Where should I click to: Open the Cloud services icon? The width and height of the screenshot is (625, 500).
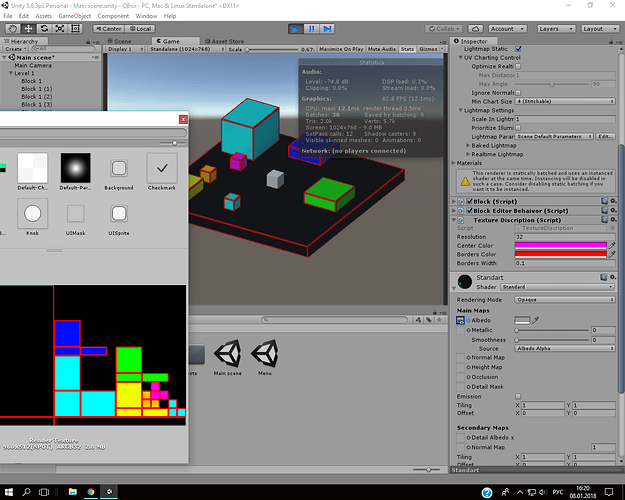tap(475, 29)
